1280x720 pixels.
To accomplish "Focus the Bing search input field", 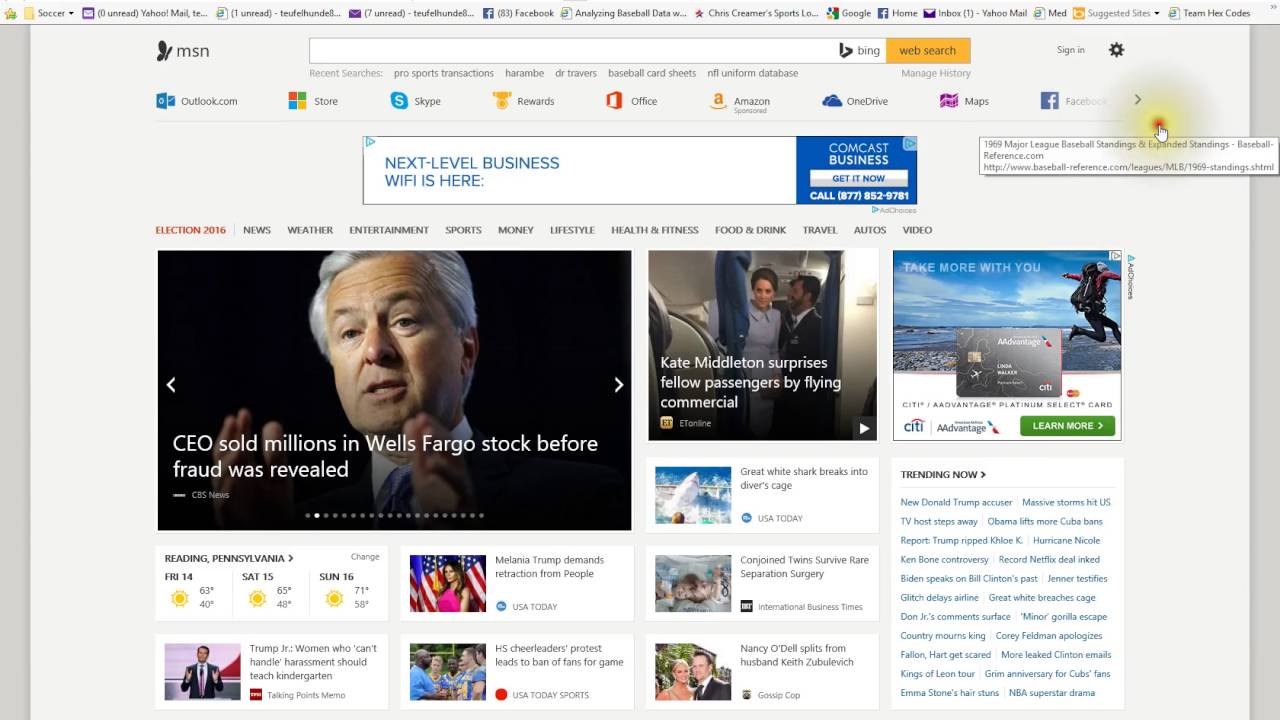I will point(573,50).
